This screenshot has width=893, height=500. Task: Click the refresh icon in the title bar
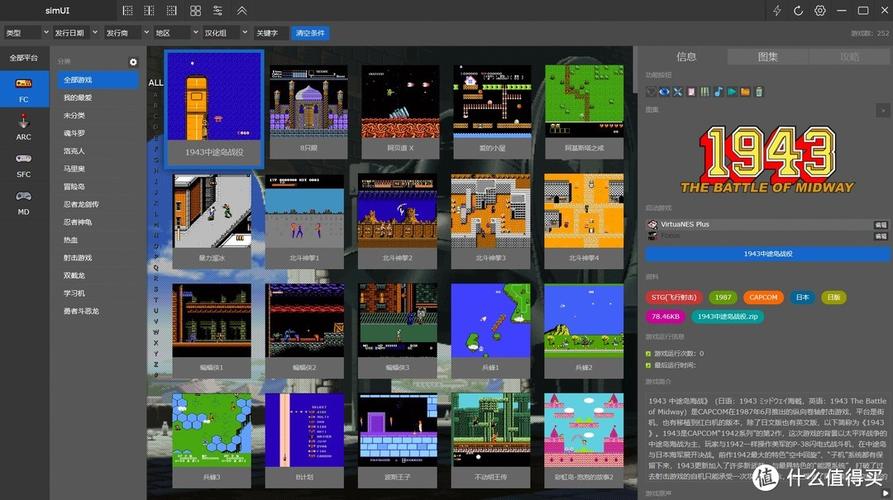pos(798,11)
